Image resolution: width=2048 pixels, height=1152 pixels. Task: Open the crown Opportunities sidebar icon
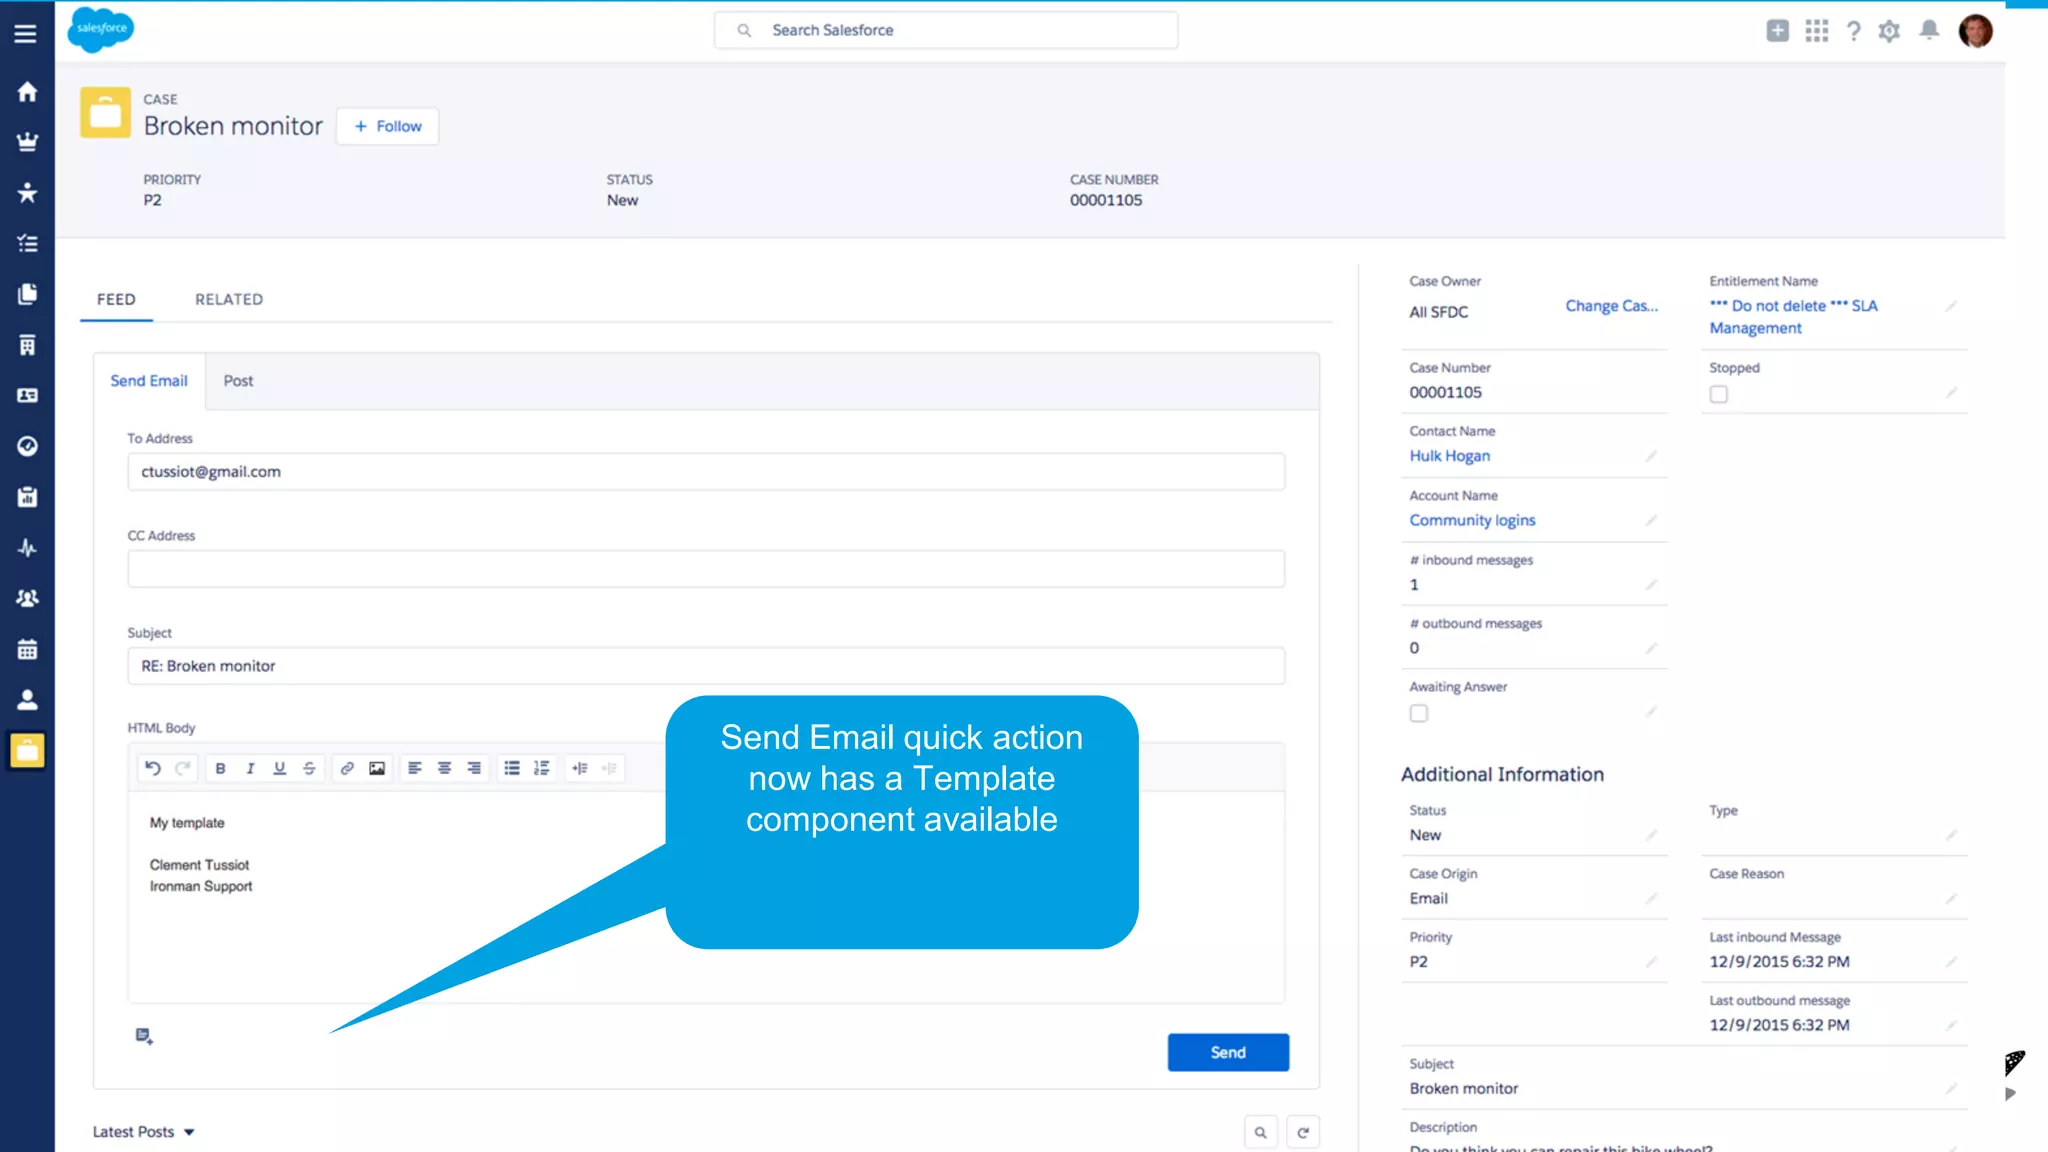point(27,142)
